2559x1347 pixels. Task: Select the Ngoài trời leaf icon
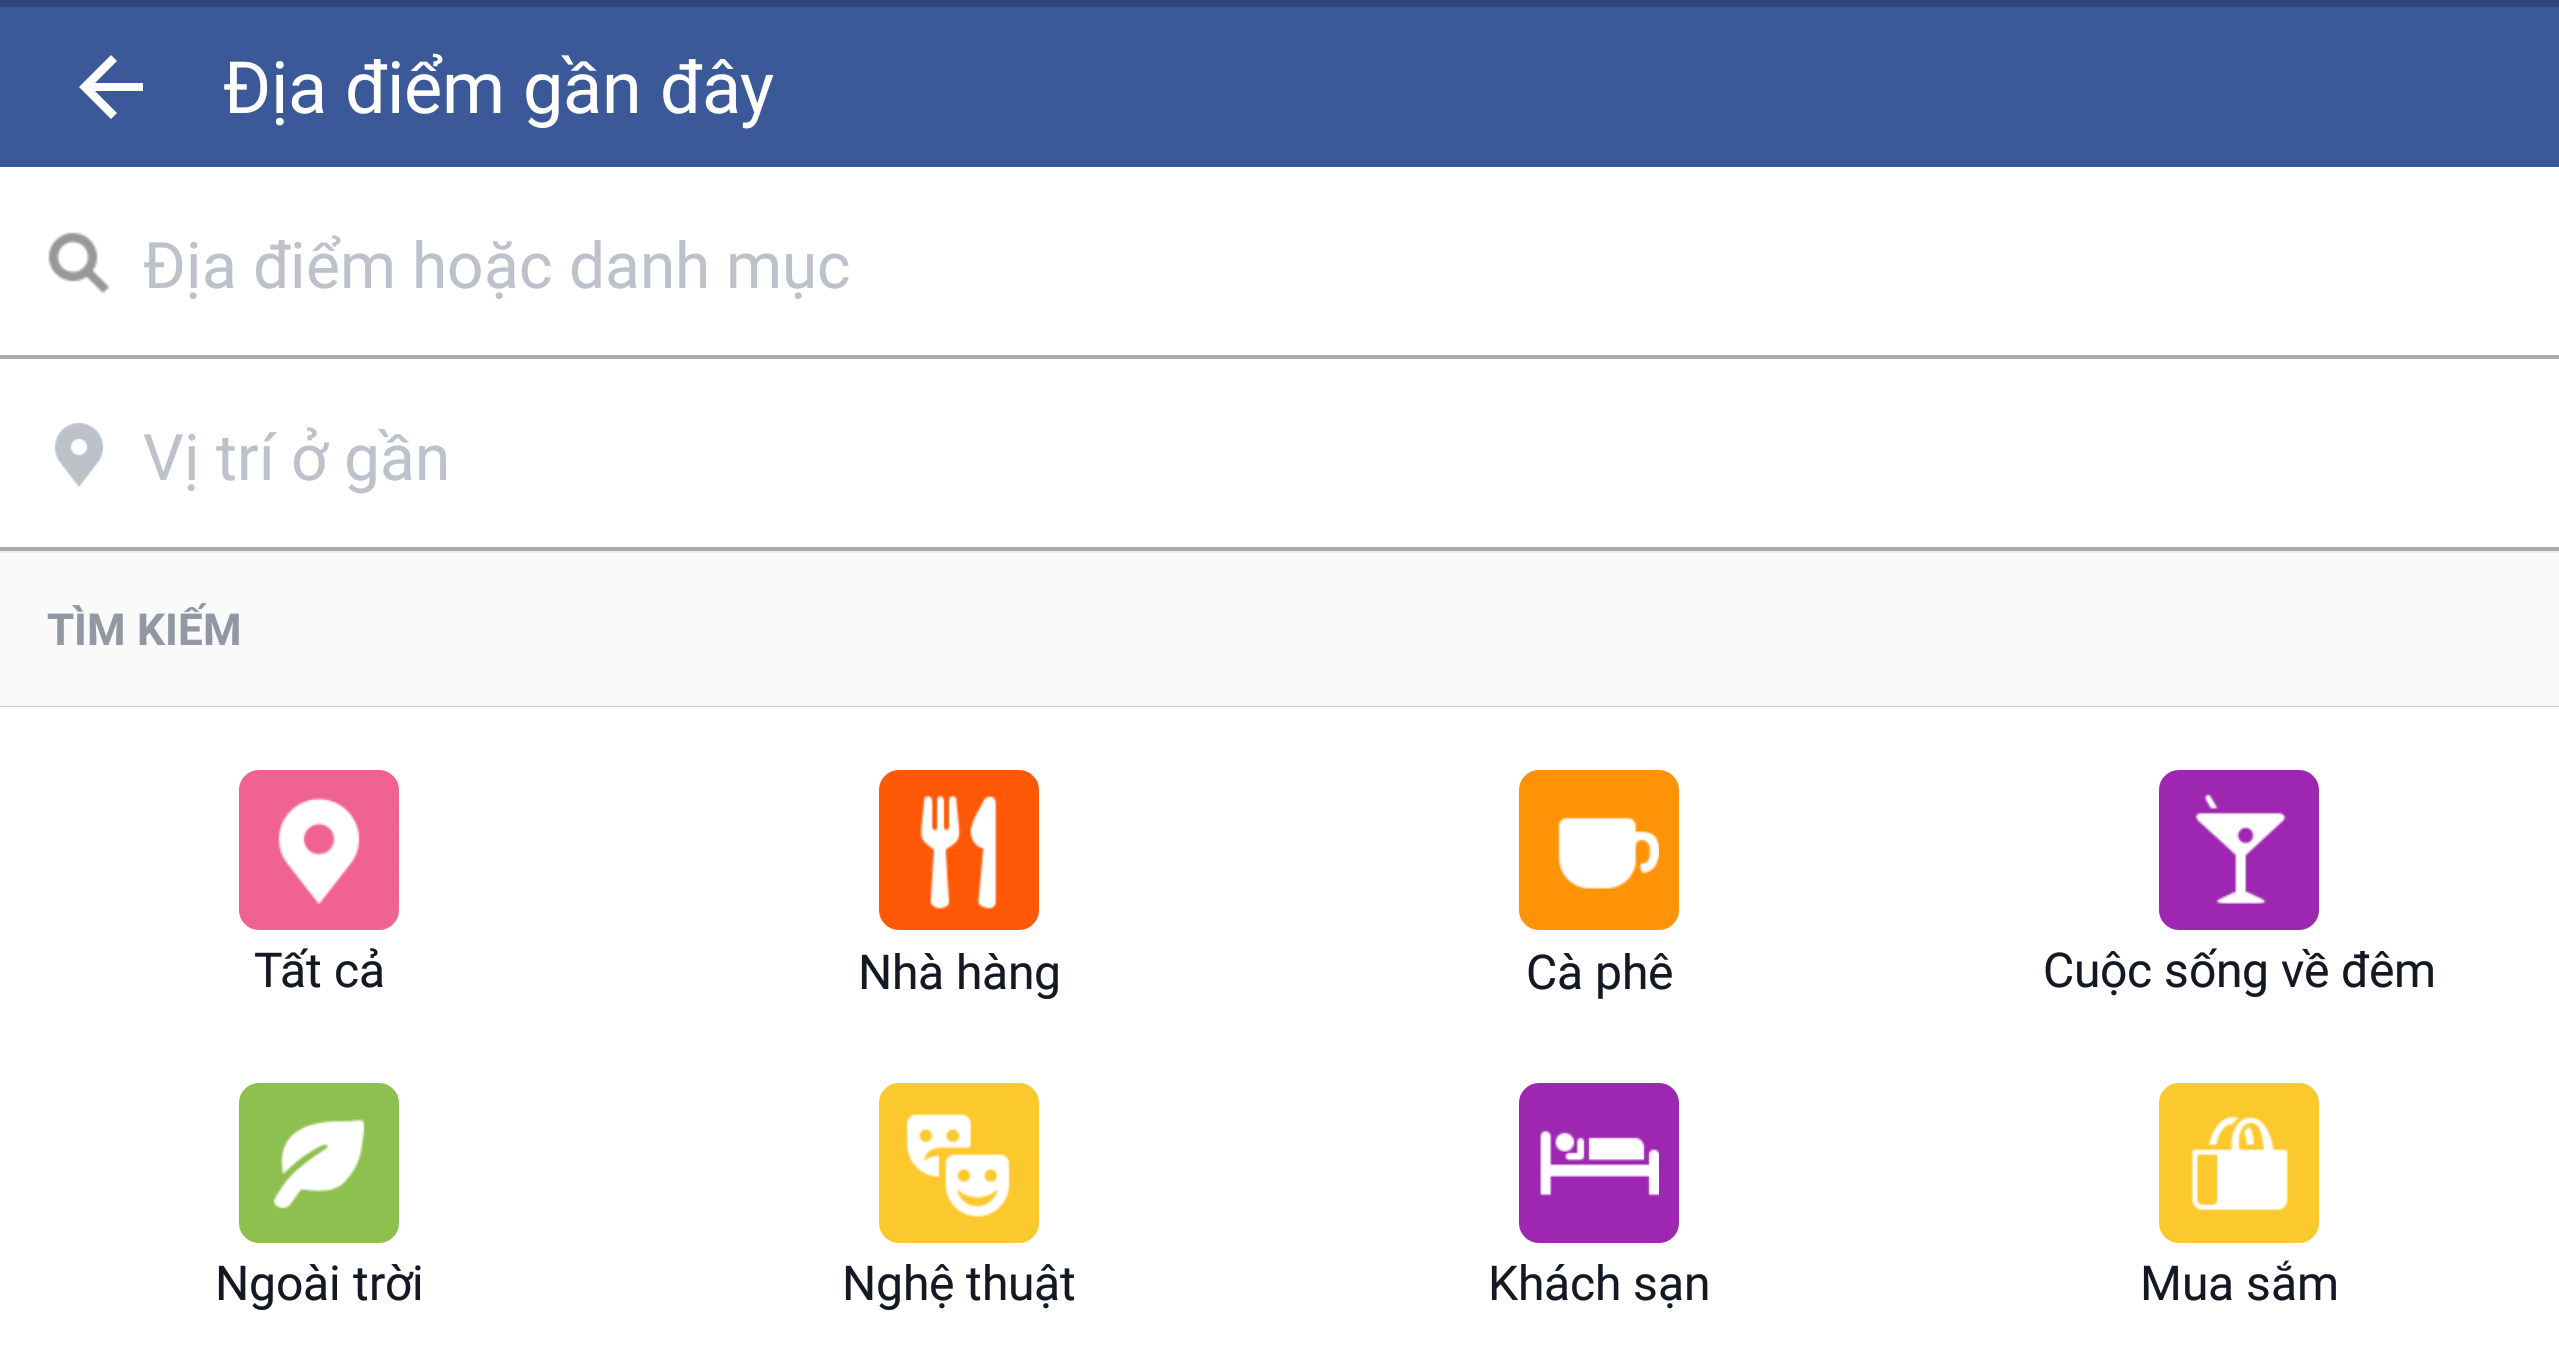click(x=318, y=1162)
